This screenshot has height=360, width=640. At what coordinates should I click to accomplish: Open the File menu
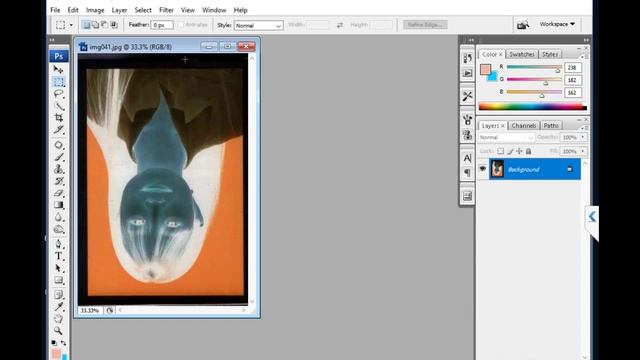click(x=55, y=10)
